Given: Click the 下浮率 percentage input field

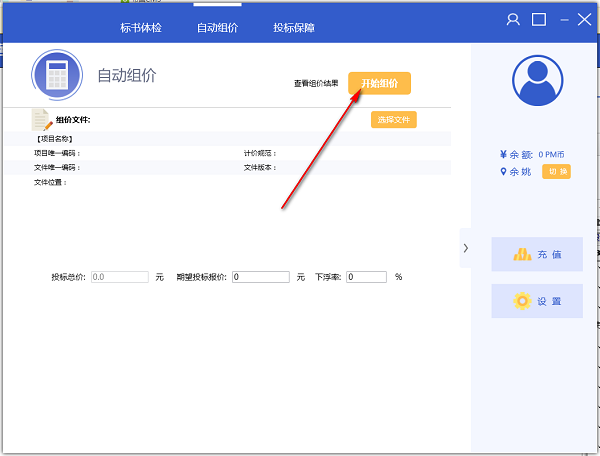Looking at the screenshot, I should 365,276.
